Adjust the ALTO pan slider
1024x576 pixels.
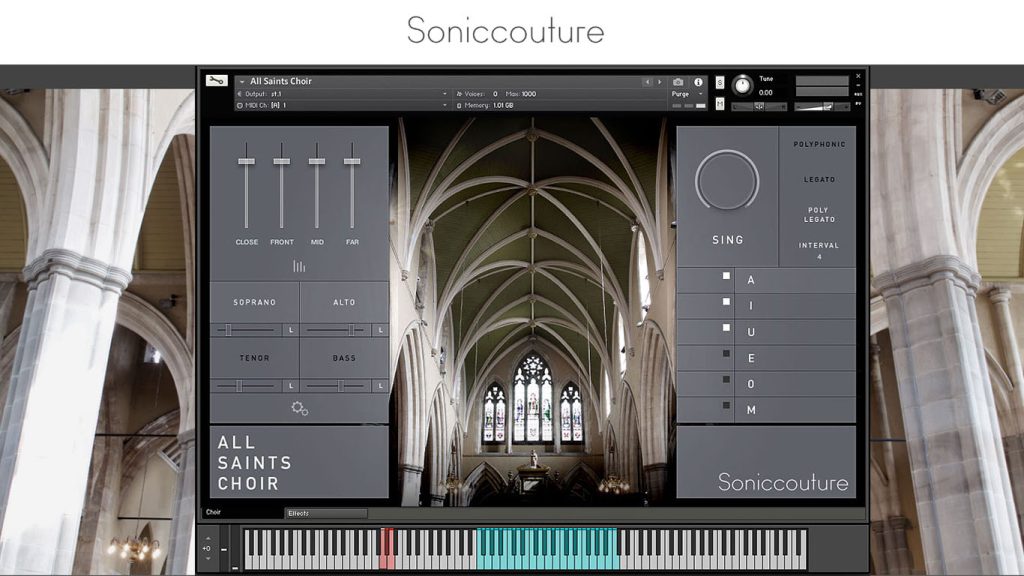351,330
